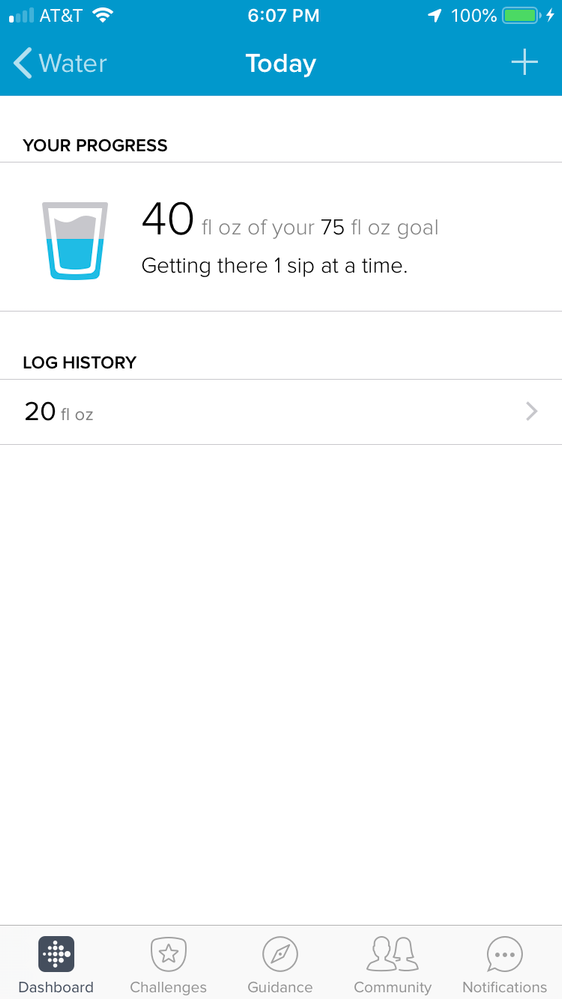Open the Dashboard tab icon
Image resolution: width=562 pixels, height=999 pixels.
coord(56,954)
